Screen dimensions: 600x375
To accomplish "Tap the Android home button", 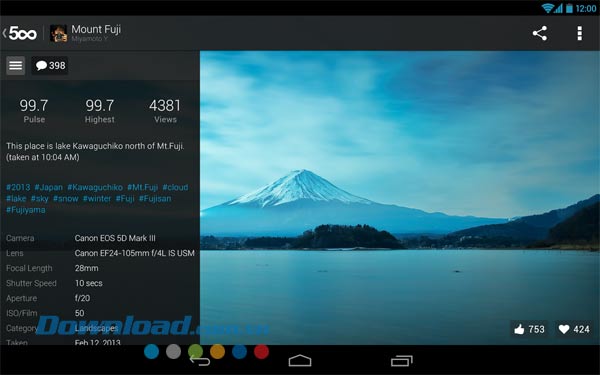I will pos(300,360).
